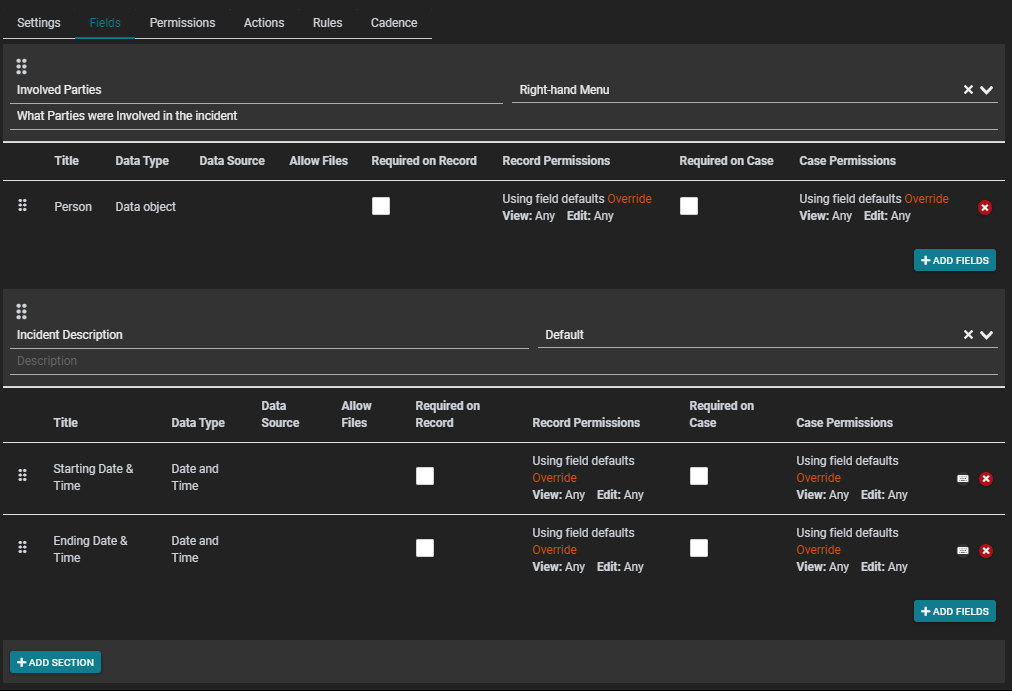The height and width of the screenshot is (691, 1012).
Task: Override record permissions for Starting Date & Time
Action: (554, 477)
